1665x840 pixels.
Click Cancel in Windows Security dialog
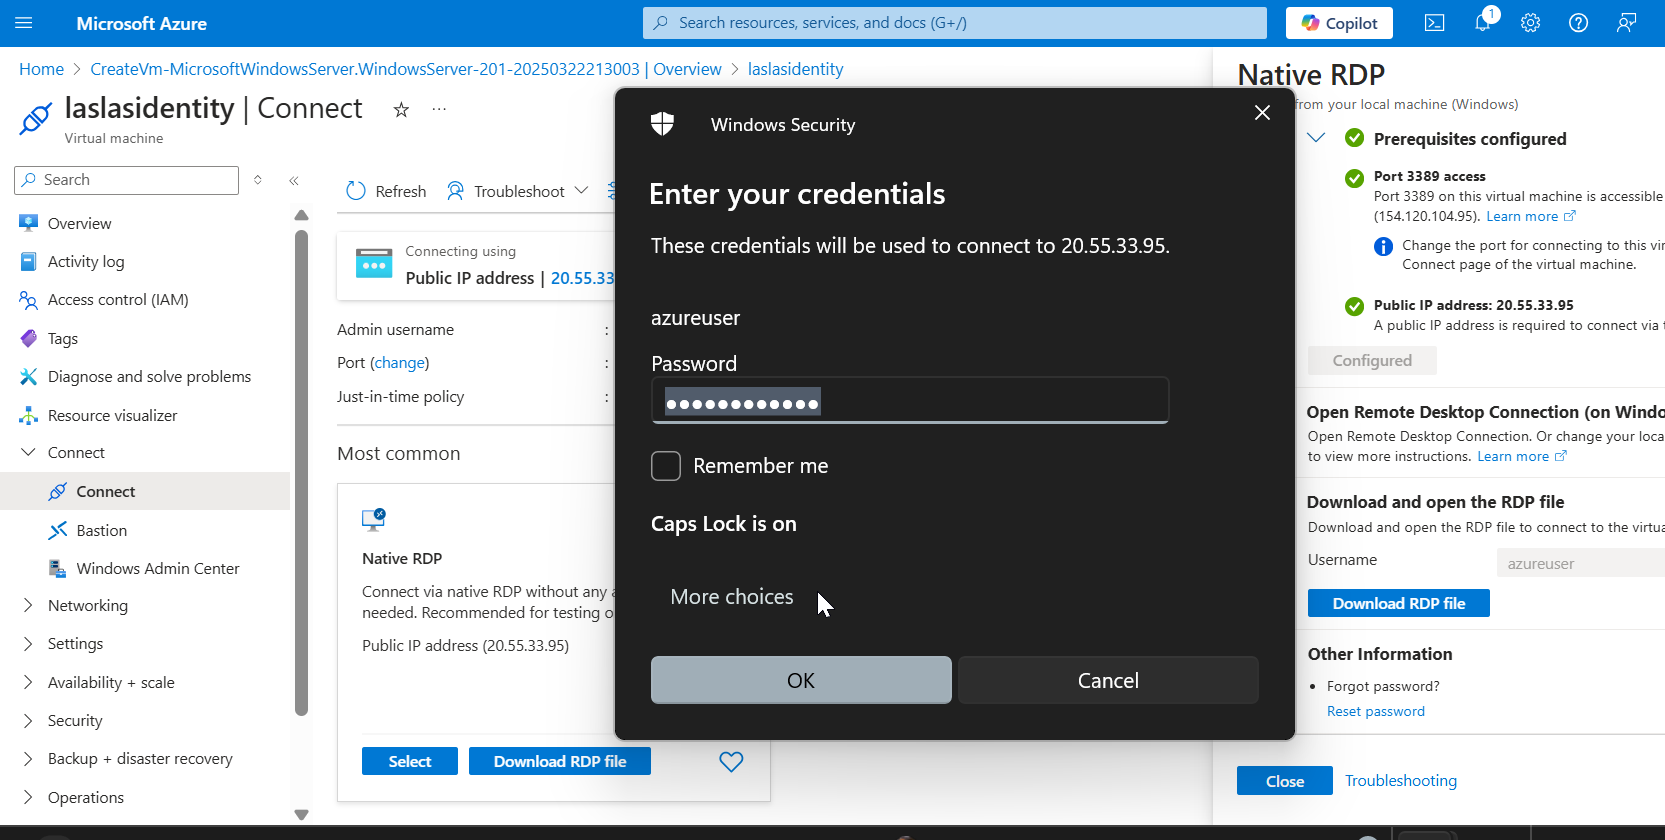(1108, 680)
